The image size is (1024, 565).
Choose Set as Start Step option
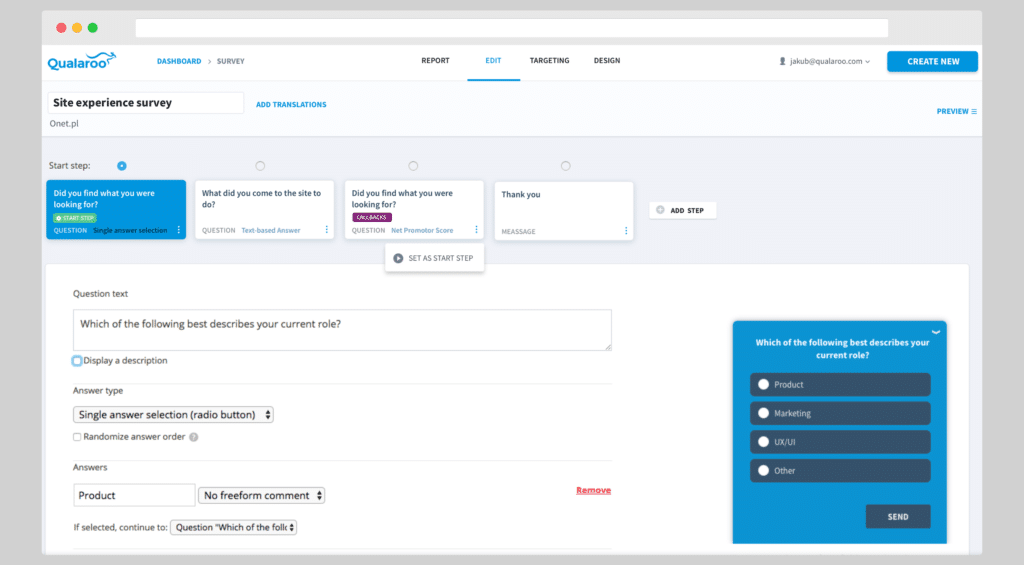(x=434, y=258)
